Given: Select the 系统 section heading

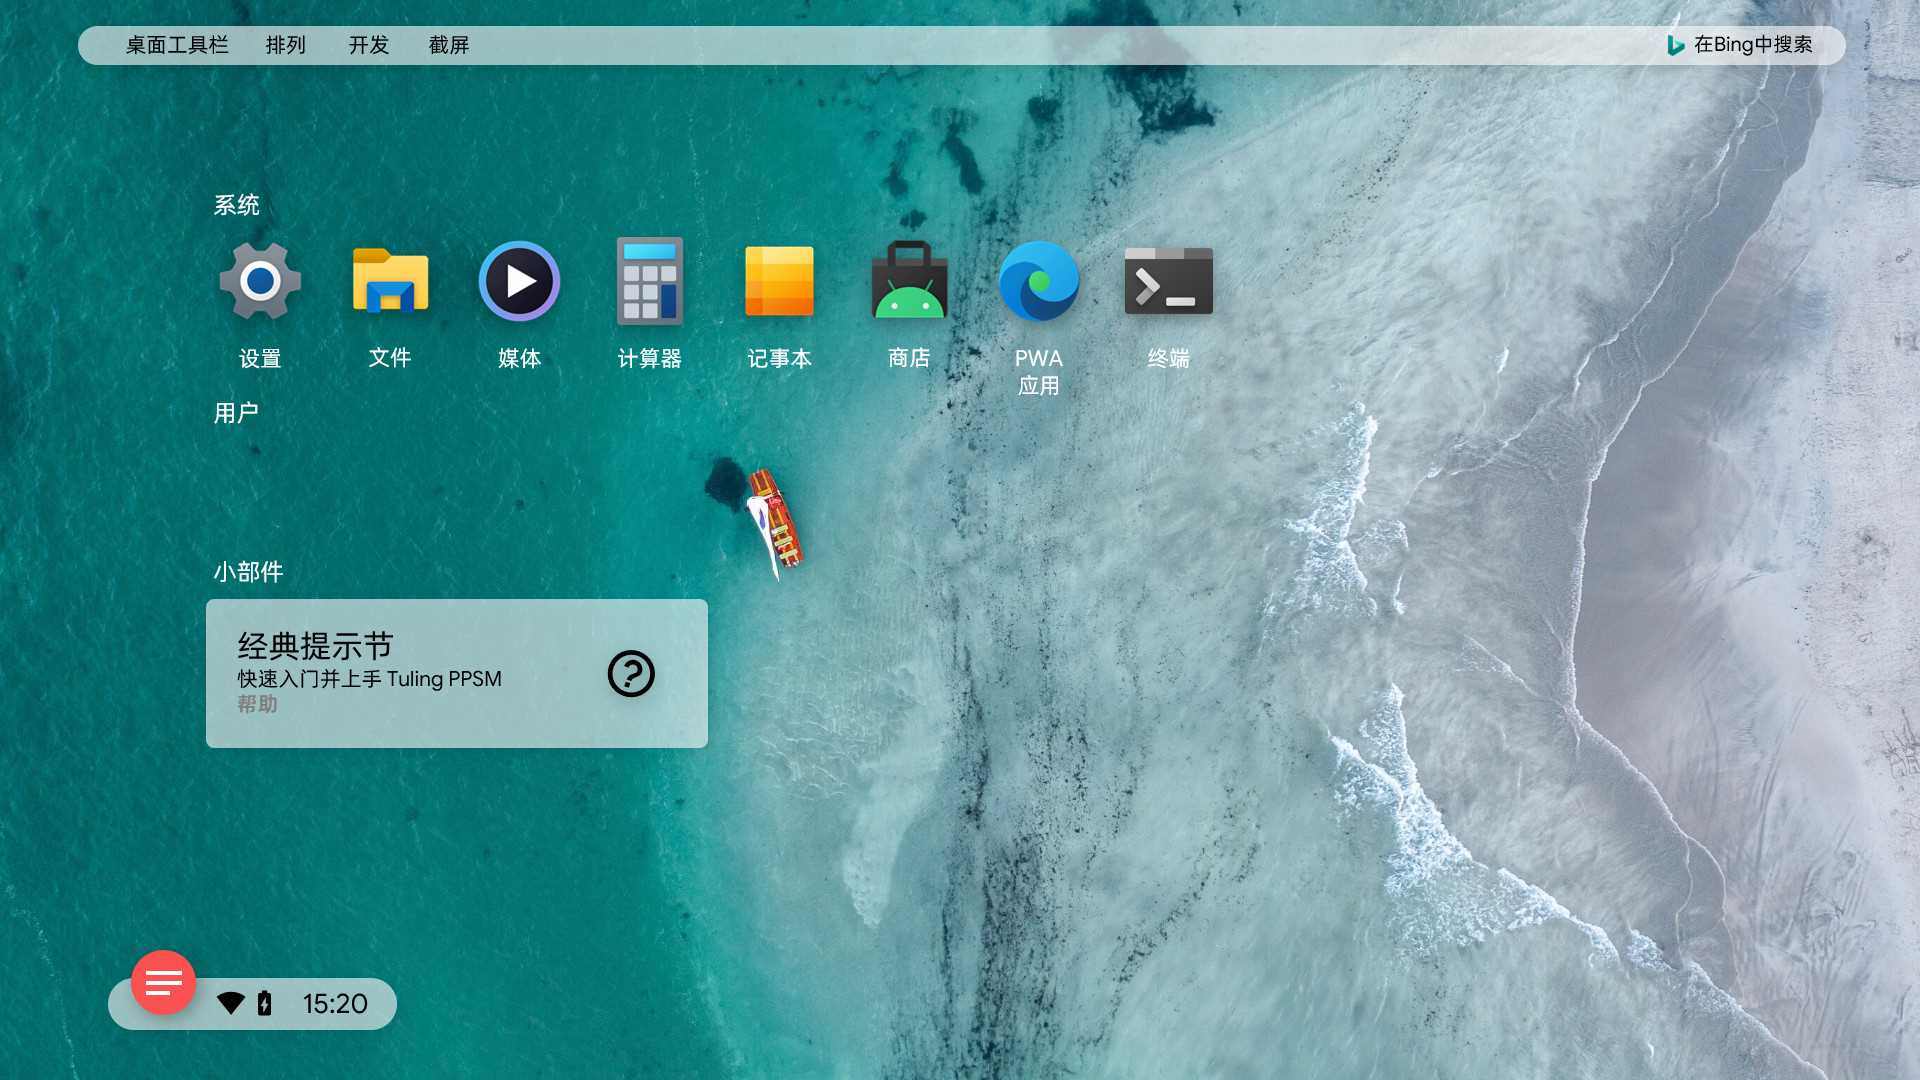Looking at the screenshot, I should click(236, 205).
